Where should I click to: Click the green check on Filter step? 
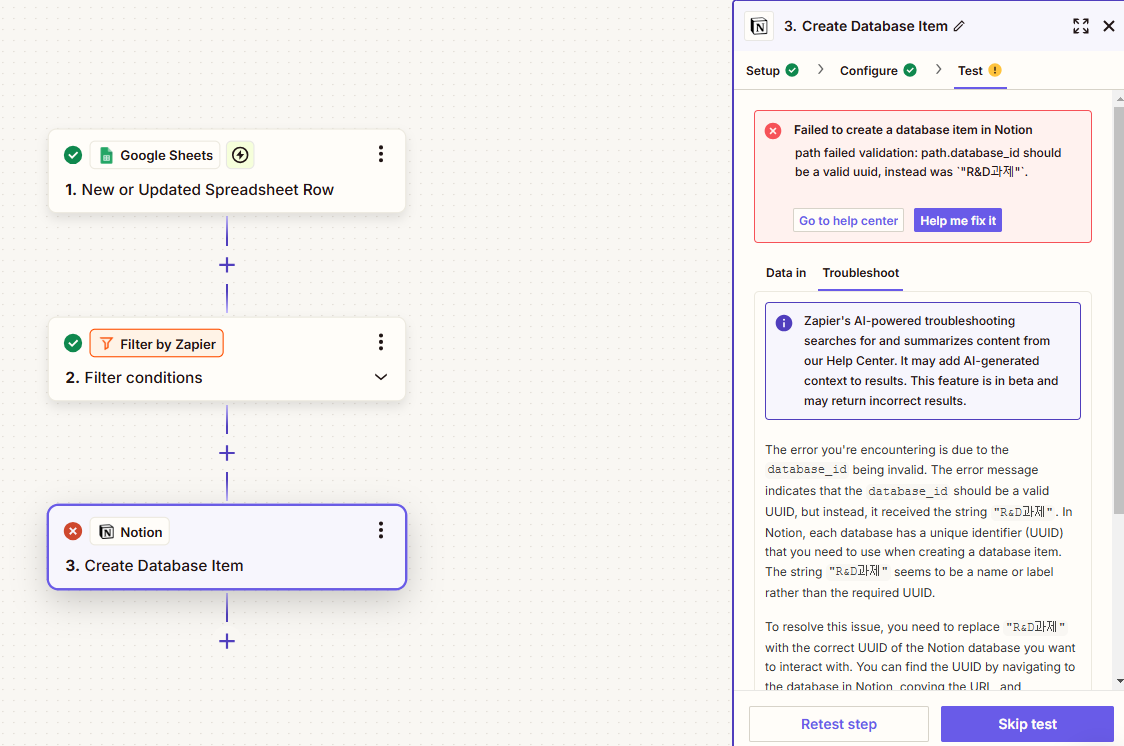tap(72, 343)
